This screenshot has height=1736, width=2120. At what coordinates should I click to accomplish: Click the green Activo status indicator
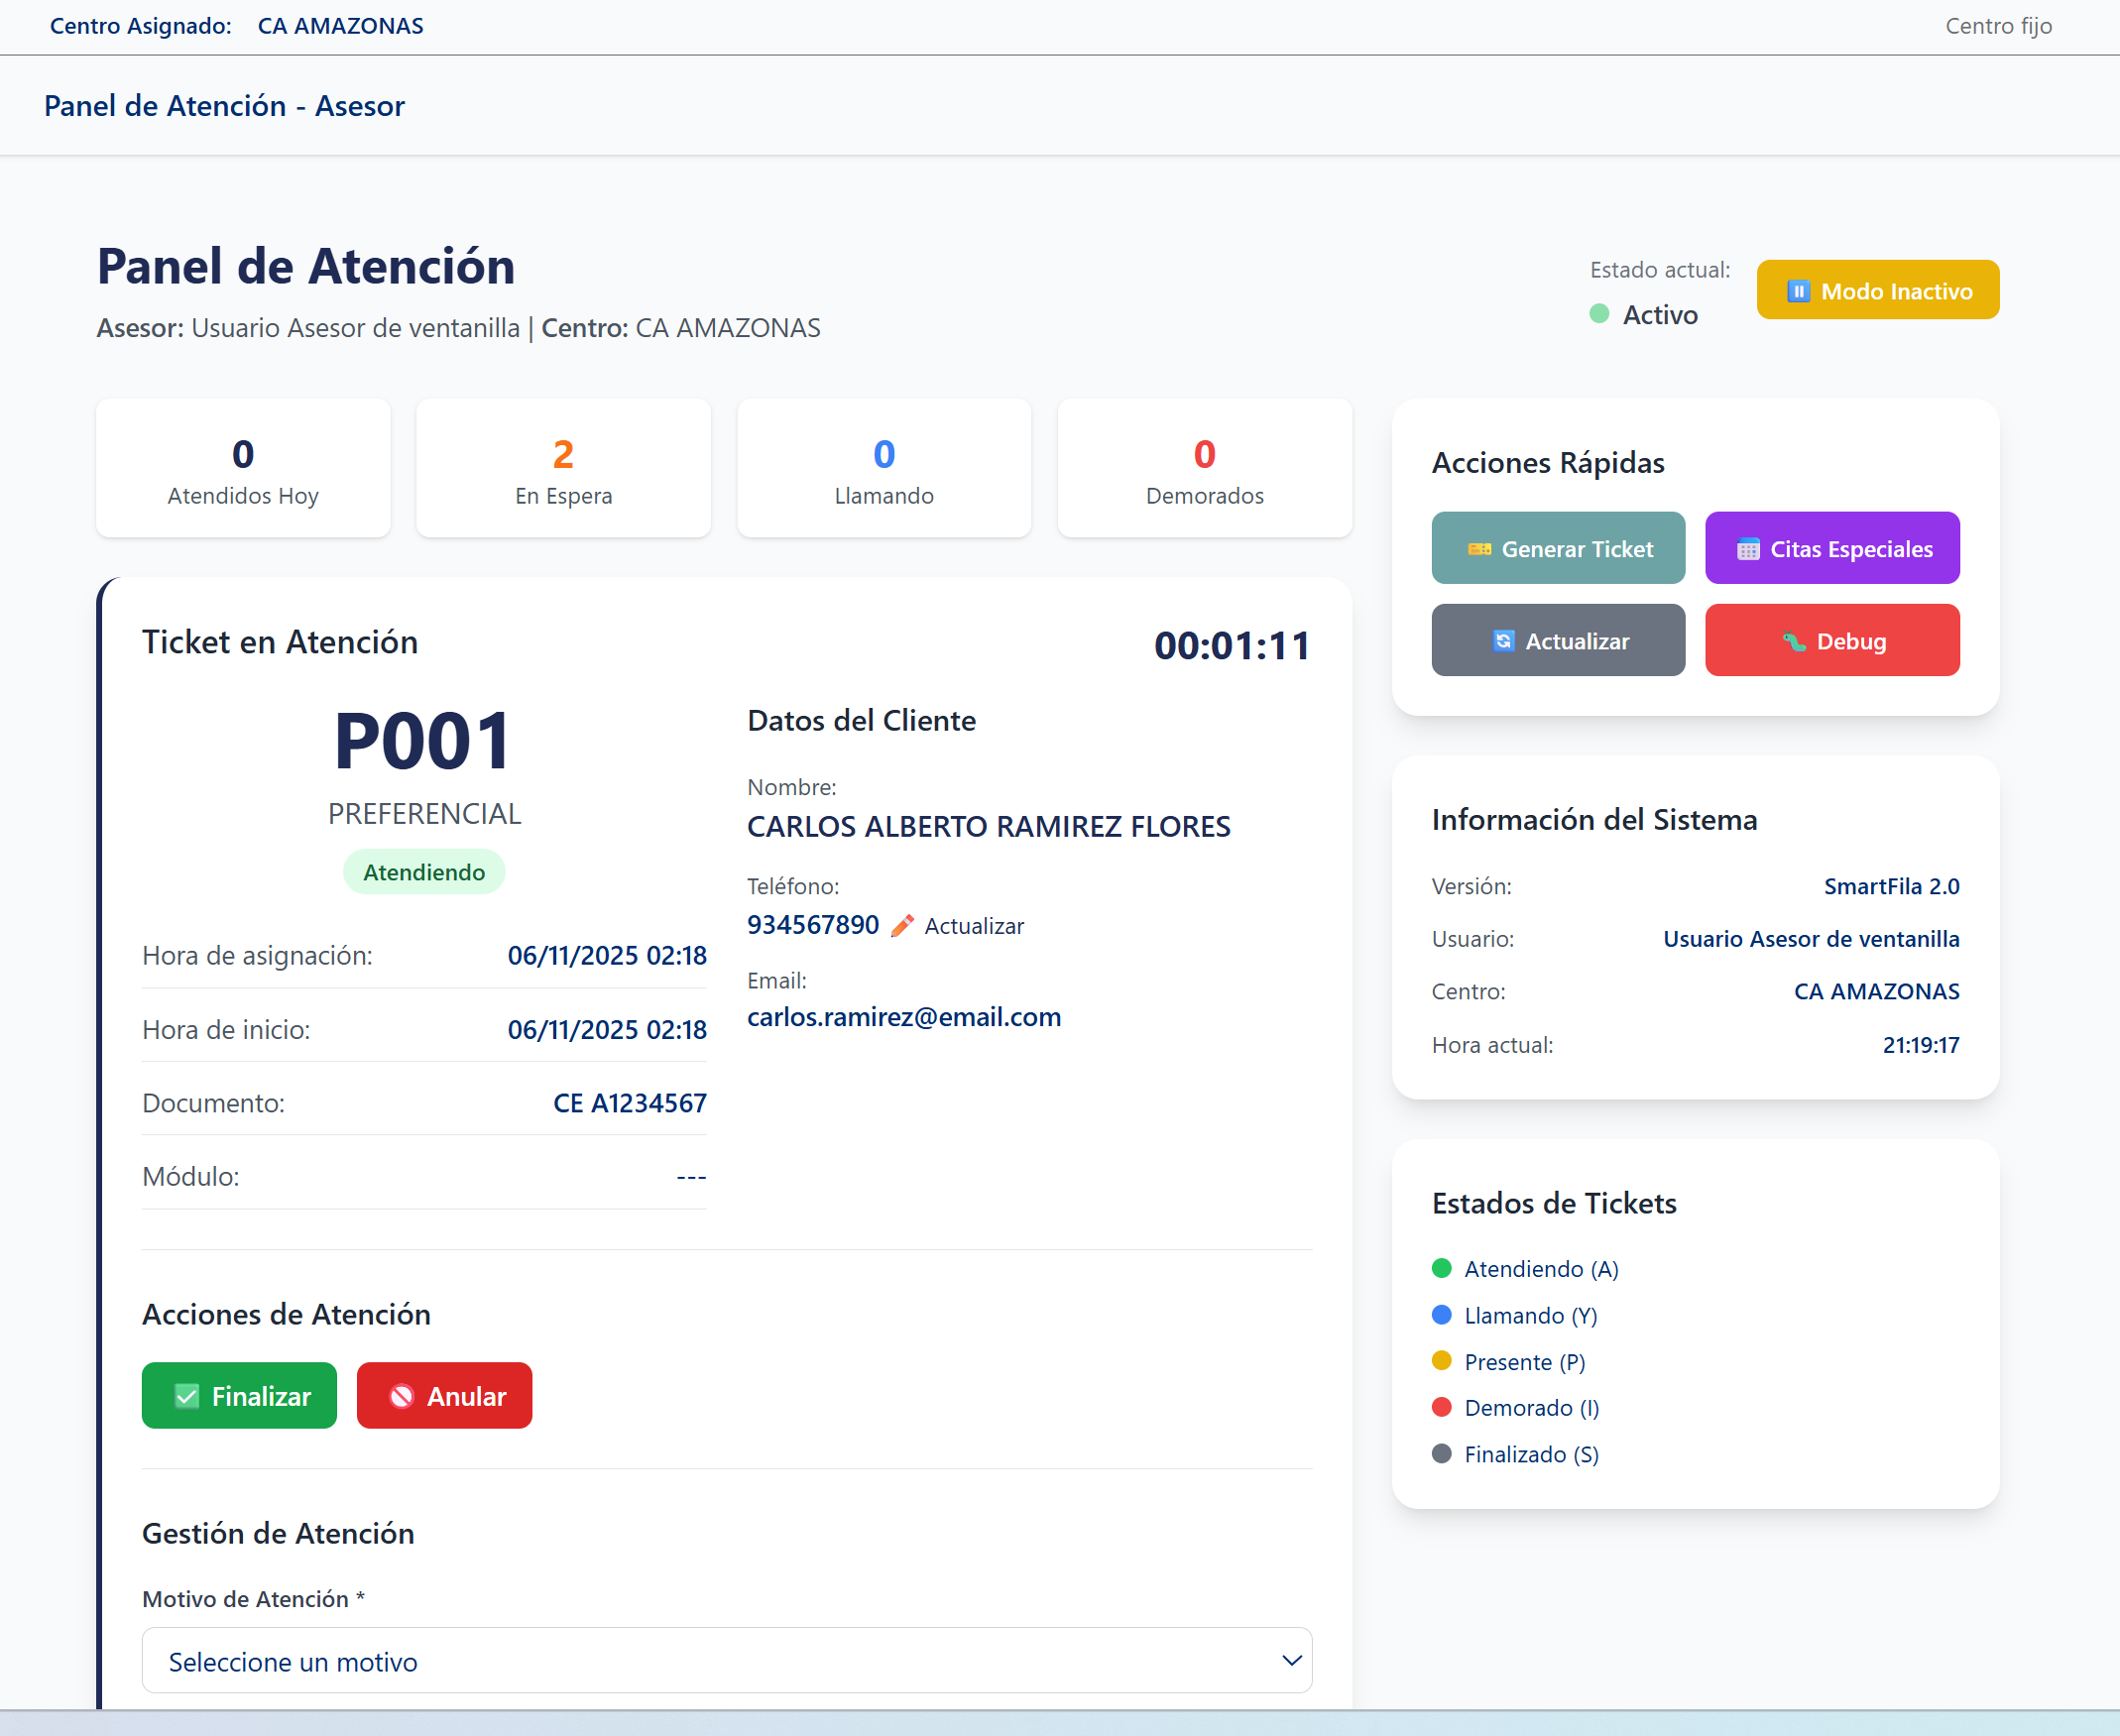[x=1602, y=314]
